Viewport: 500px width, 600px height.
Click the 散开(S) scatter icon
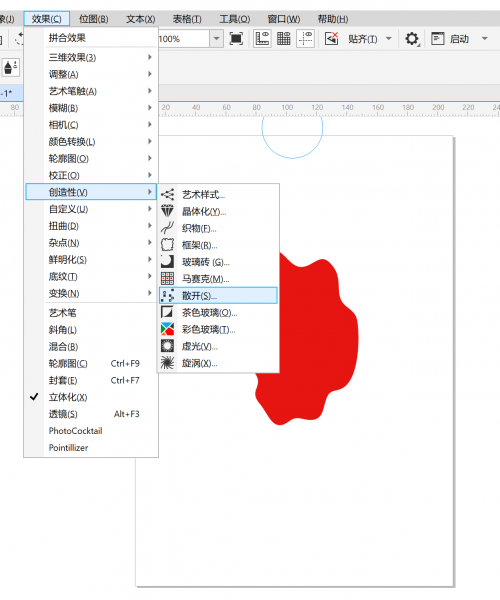167,295
